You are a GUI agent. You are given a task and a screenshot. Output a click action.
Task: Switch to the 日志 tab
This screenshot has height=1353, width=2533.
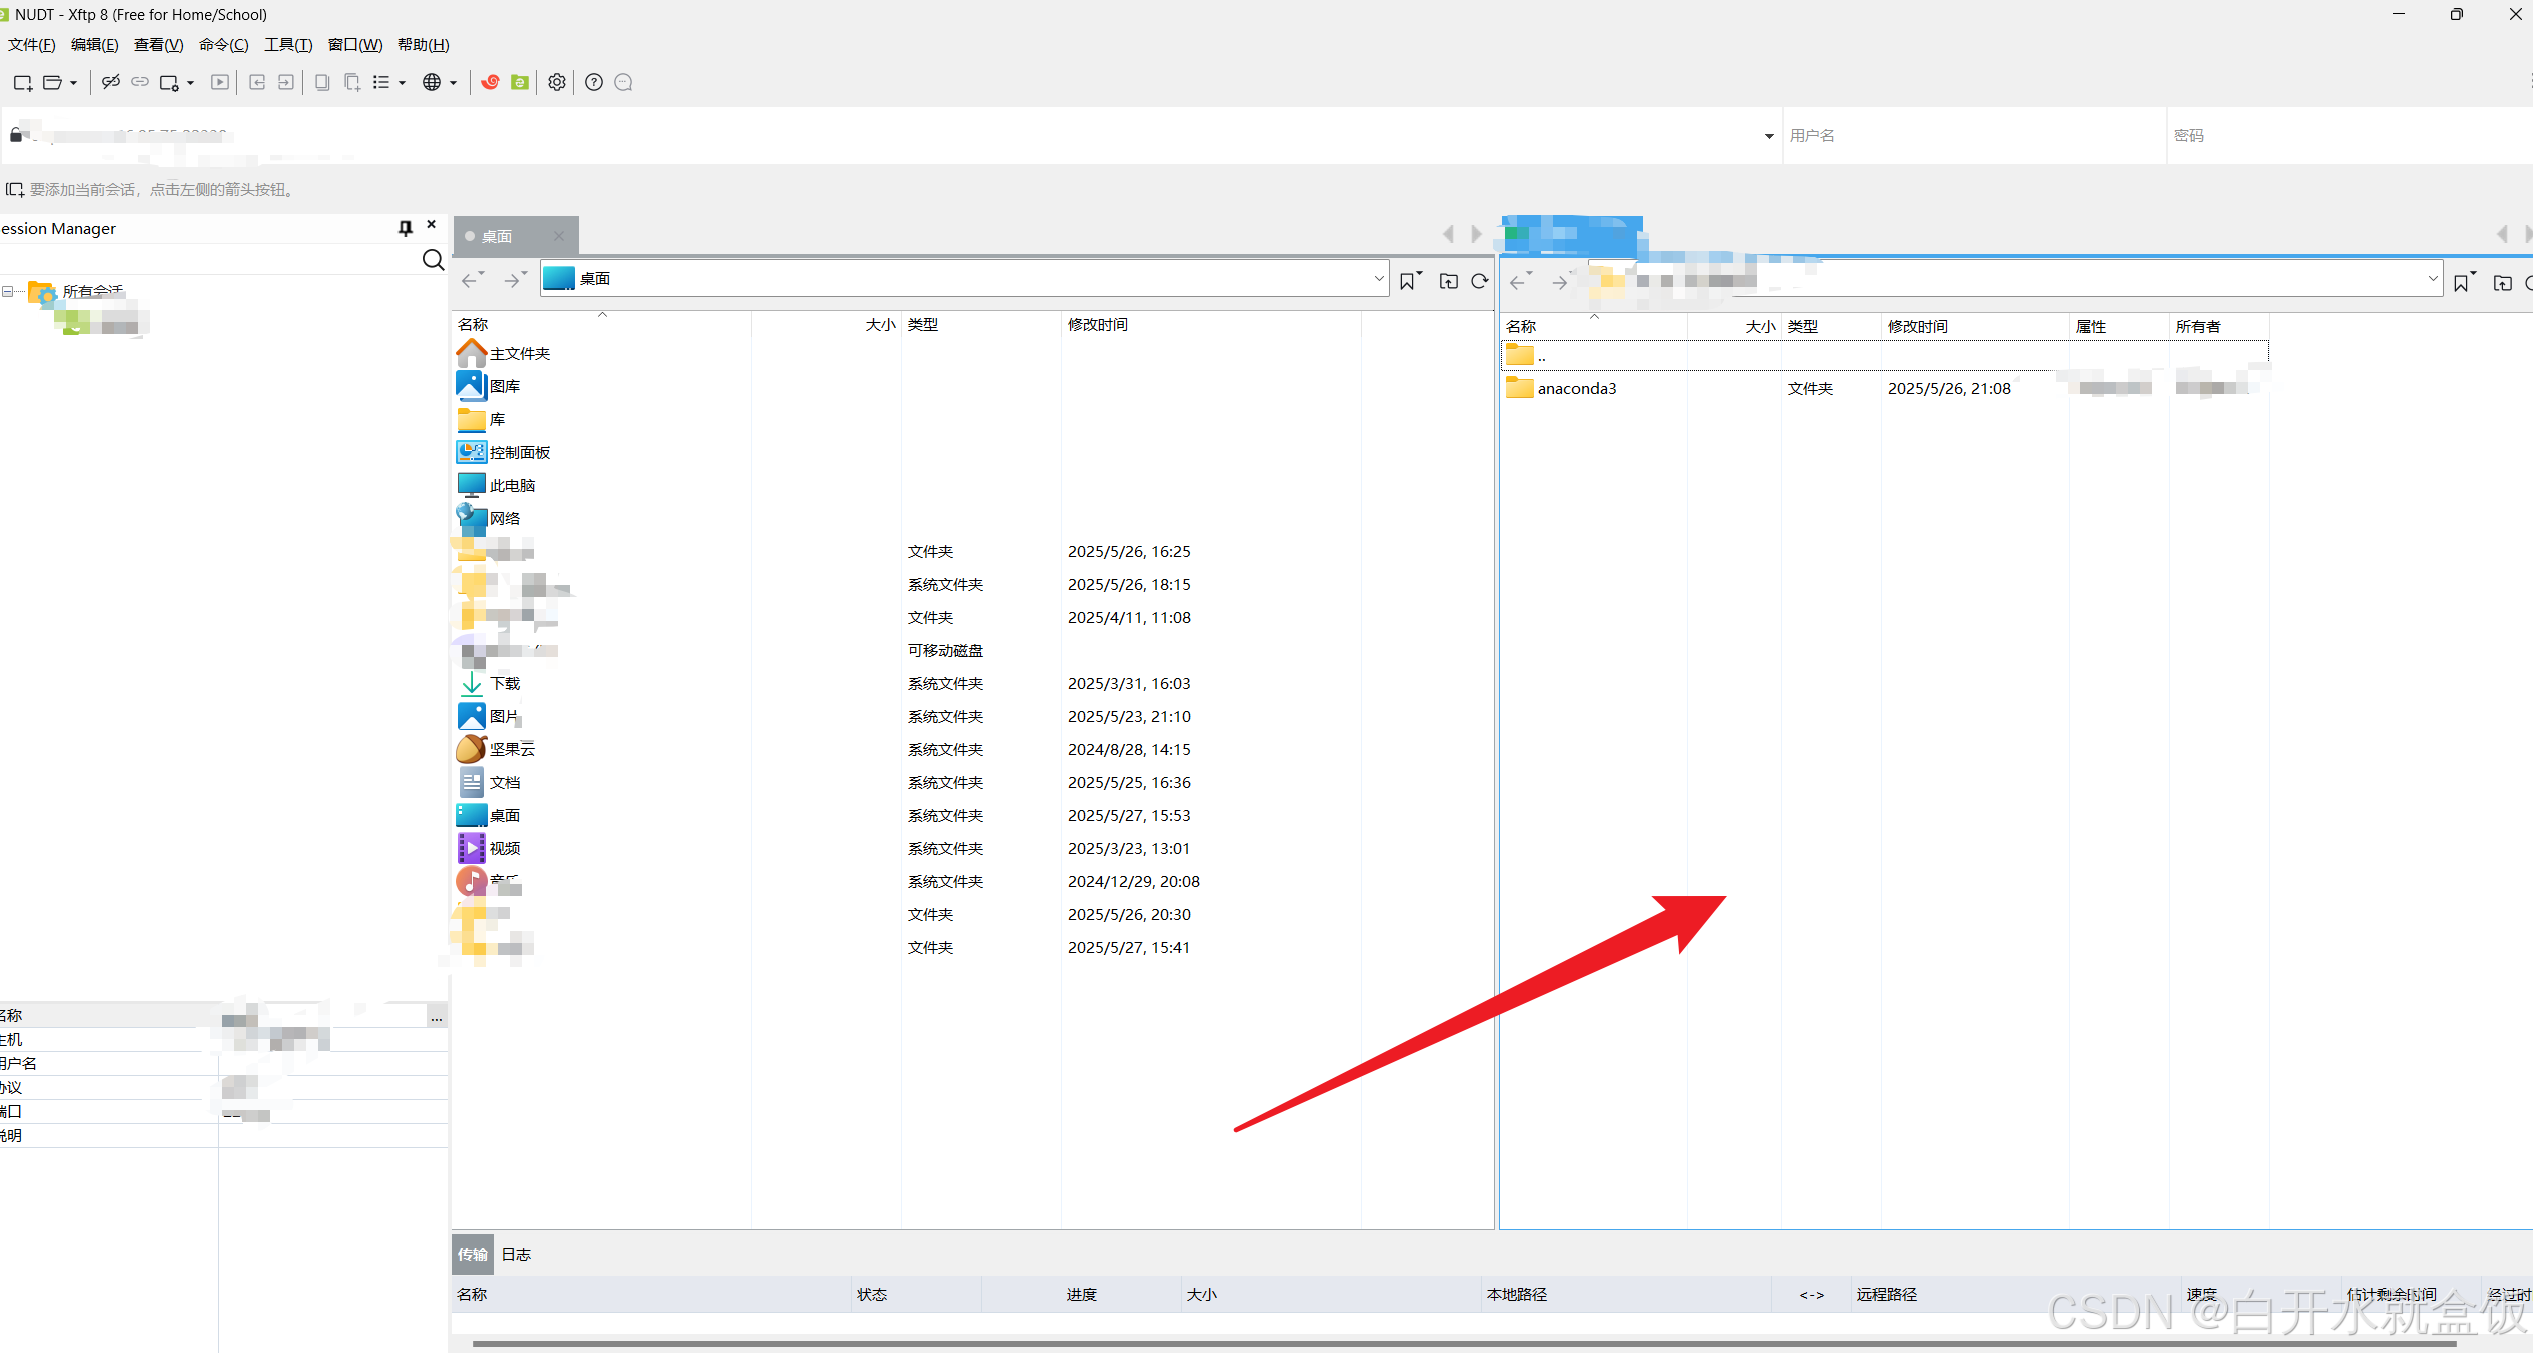point(516,1254)
